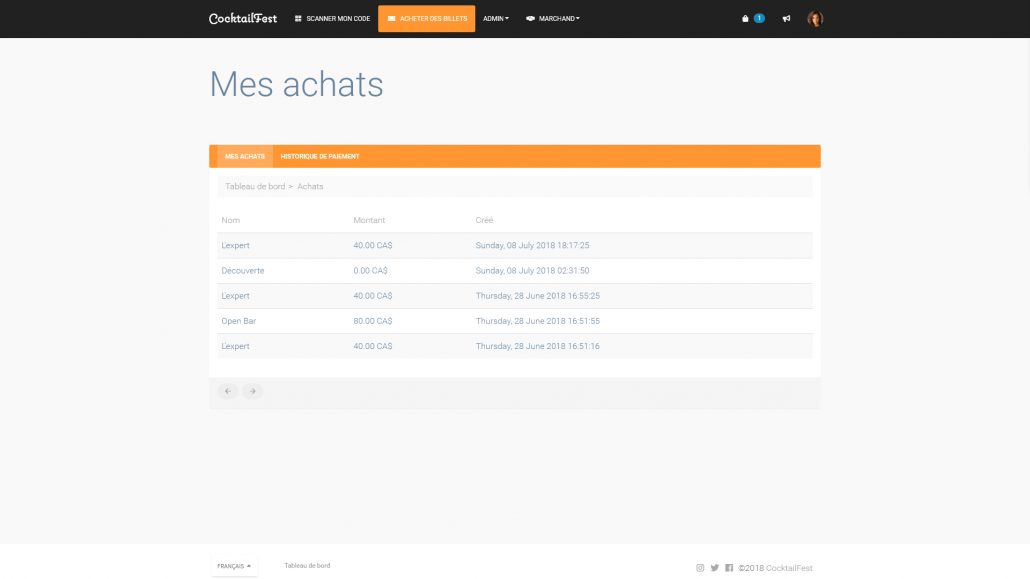Viewport: 1030px width, 579px height.
Task: Switch to Historique de paiement tab
Action: [320, 156]
